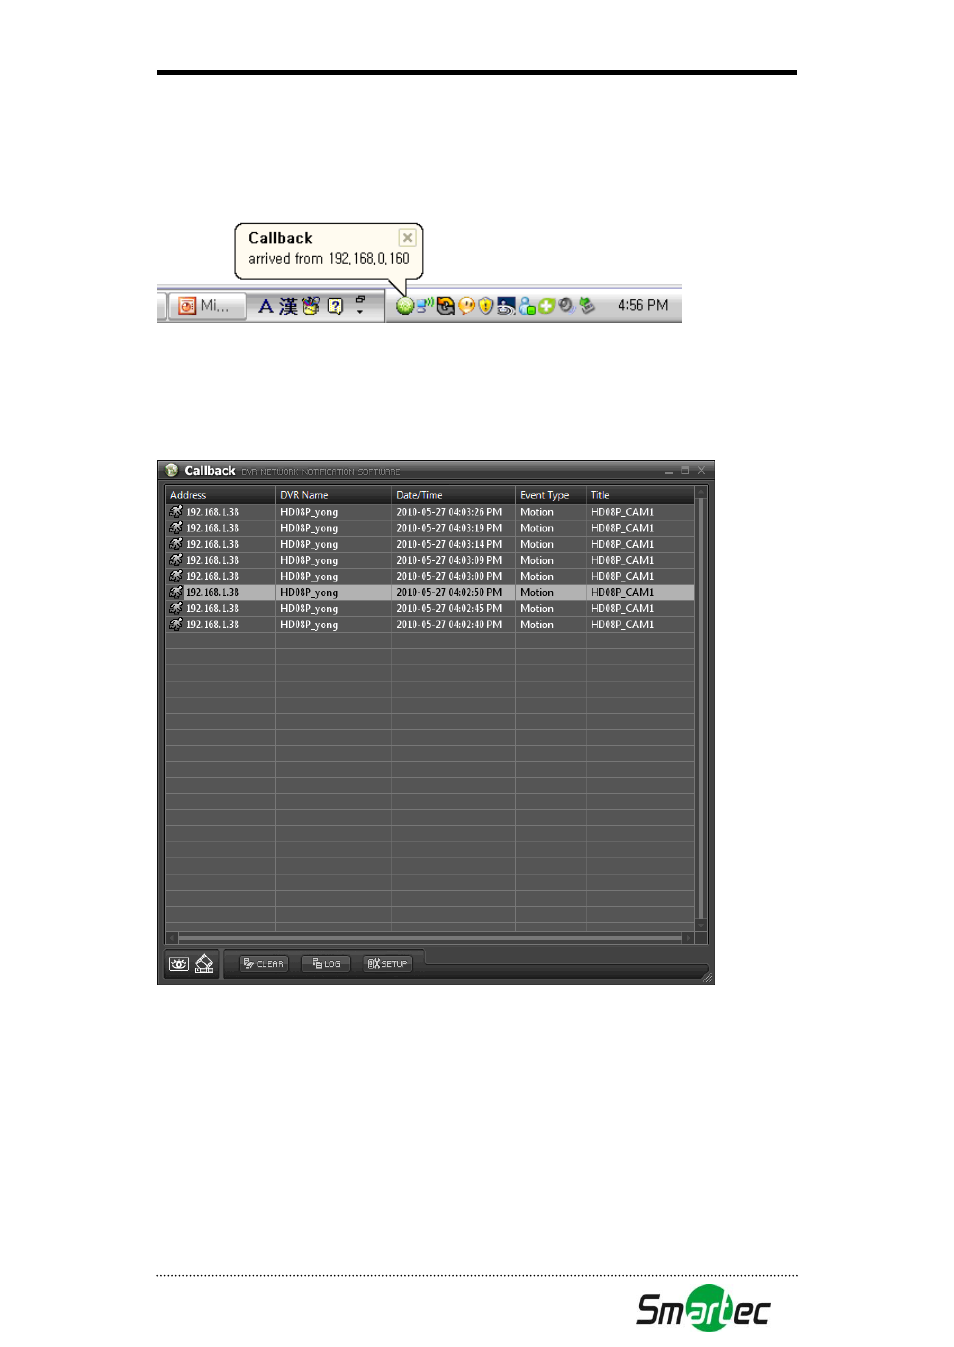
Task: Click Motion event type in 04:03:09 row
Action: [537, 560]
